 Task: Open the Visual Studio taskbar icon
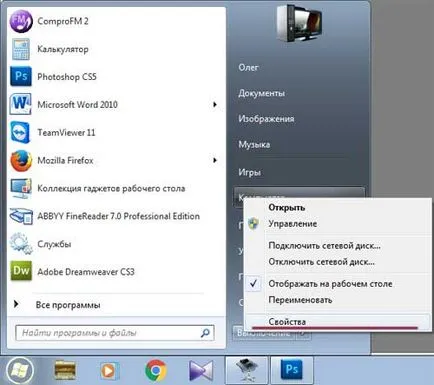201,370
